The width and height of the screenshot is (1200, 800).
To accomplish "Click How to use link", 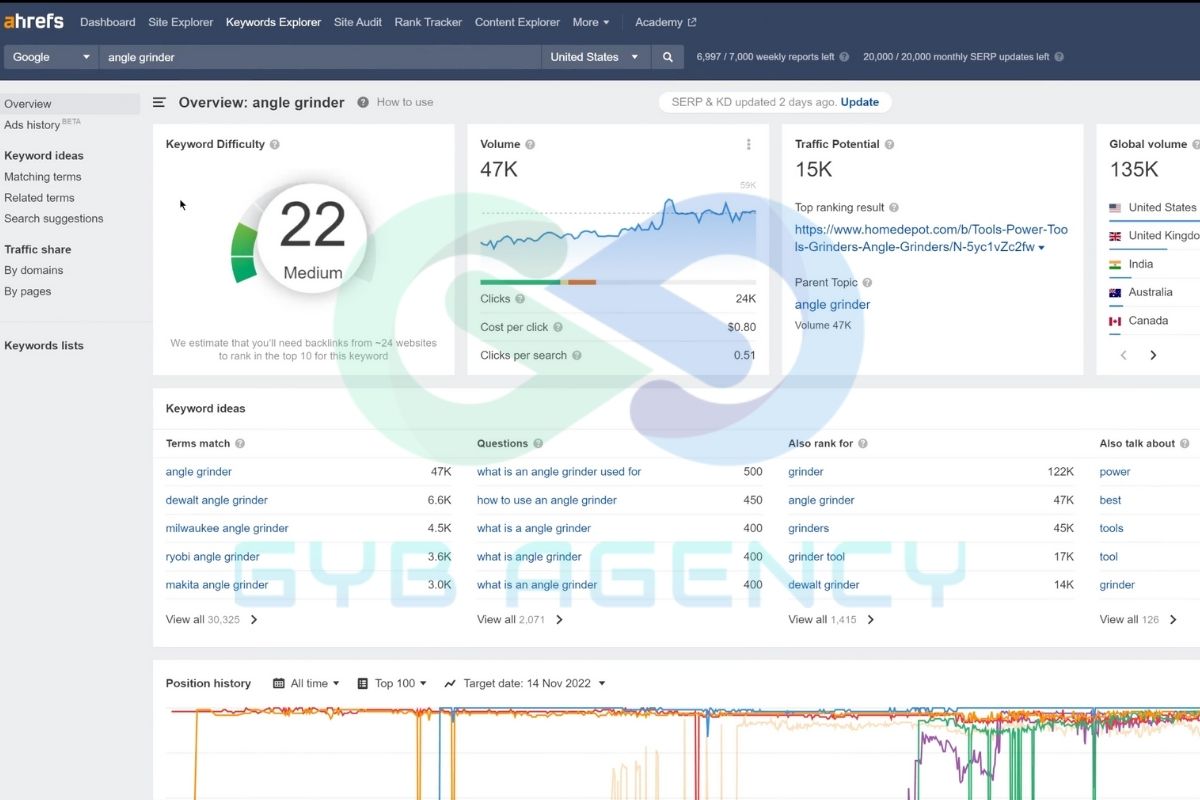I will point(405,102).
